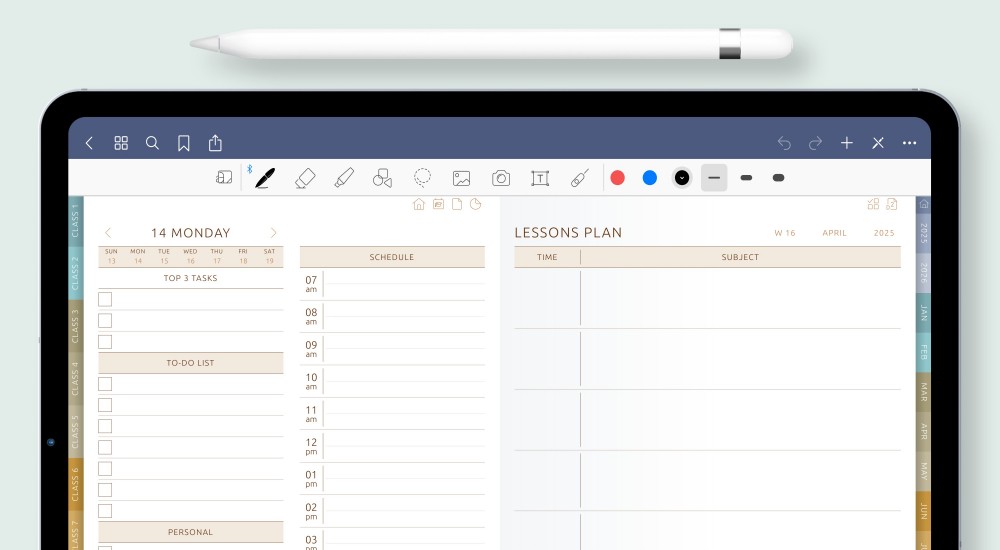The image size is (1000, 550).
Task: Open the three-dot more options menu
Action: point(909,143)
